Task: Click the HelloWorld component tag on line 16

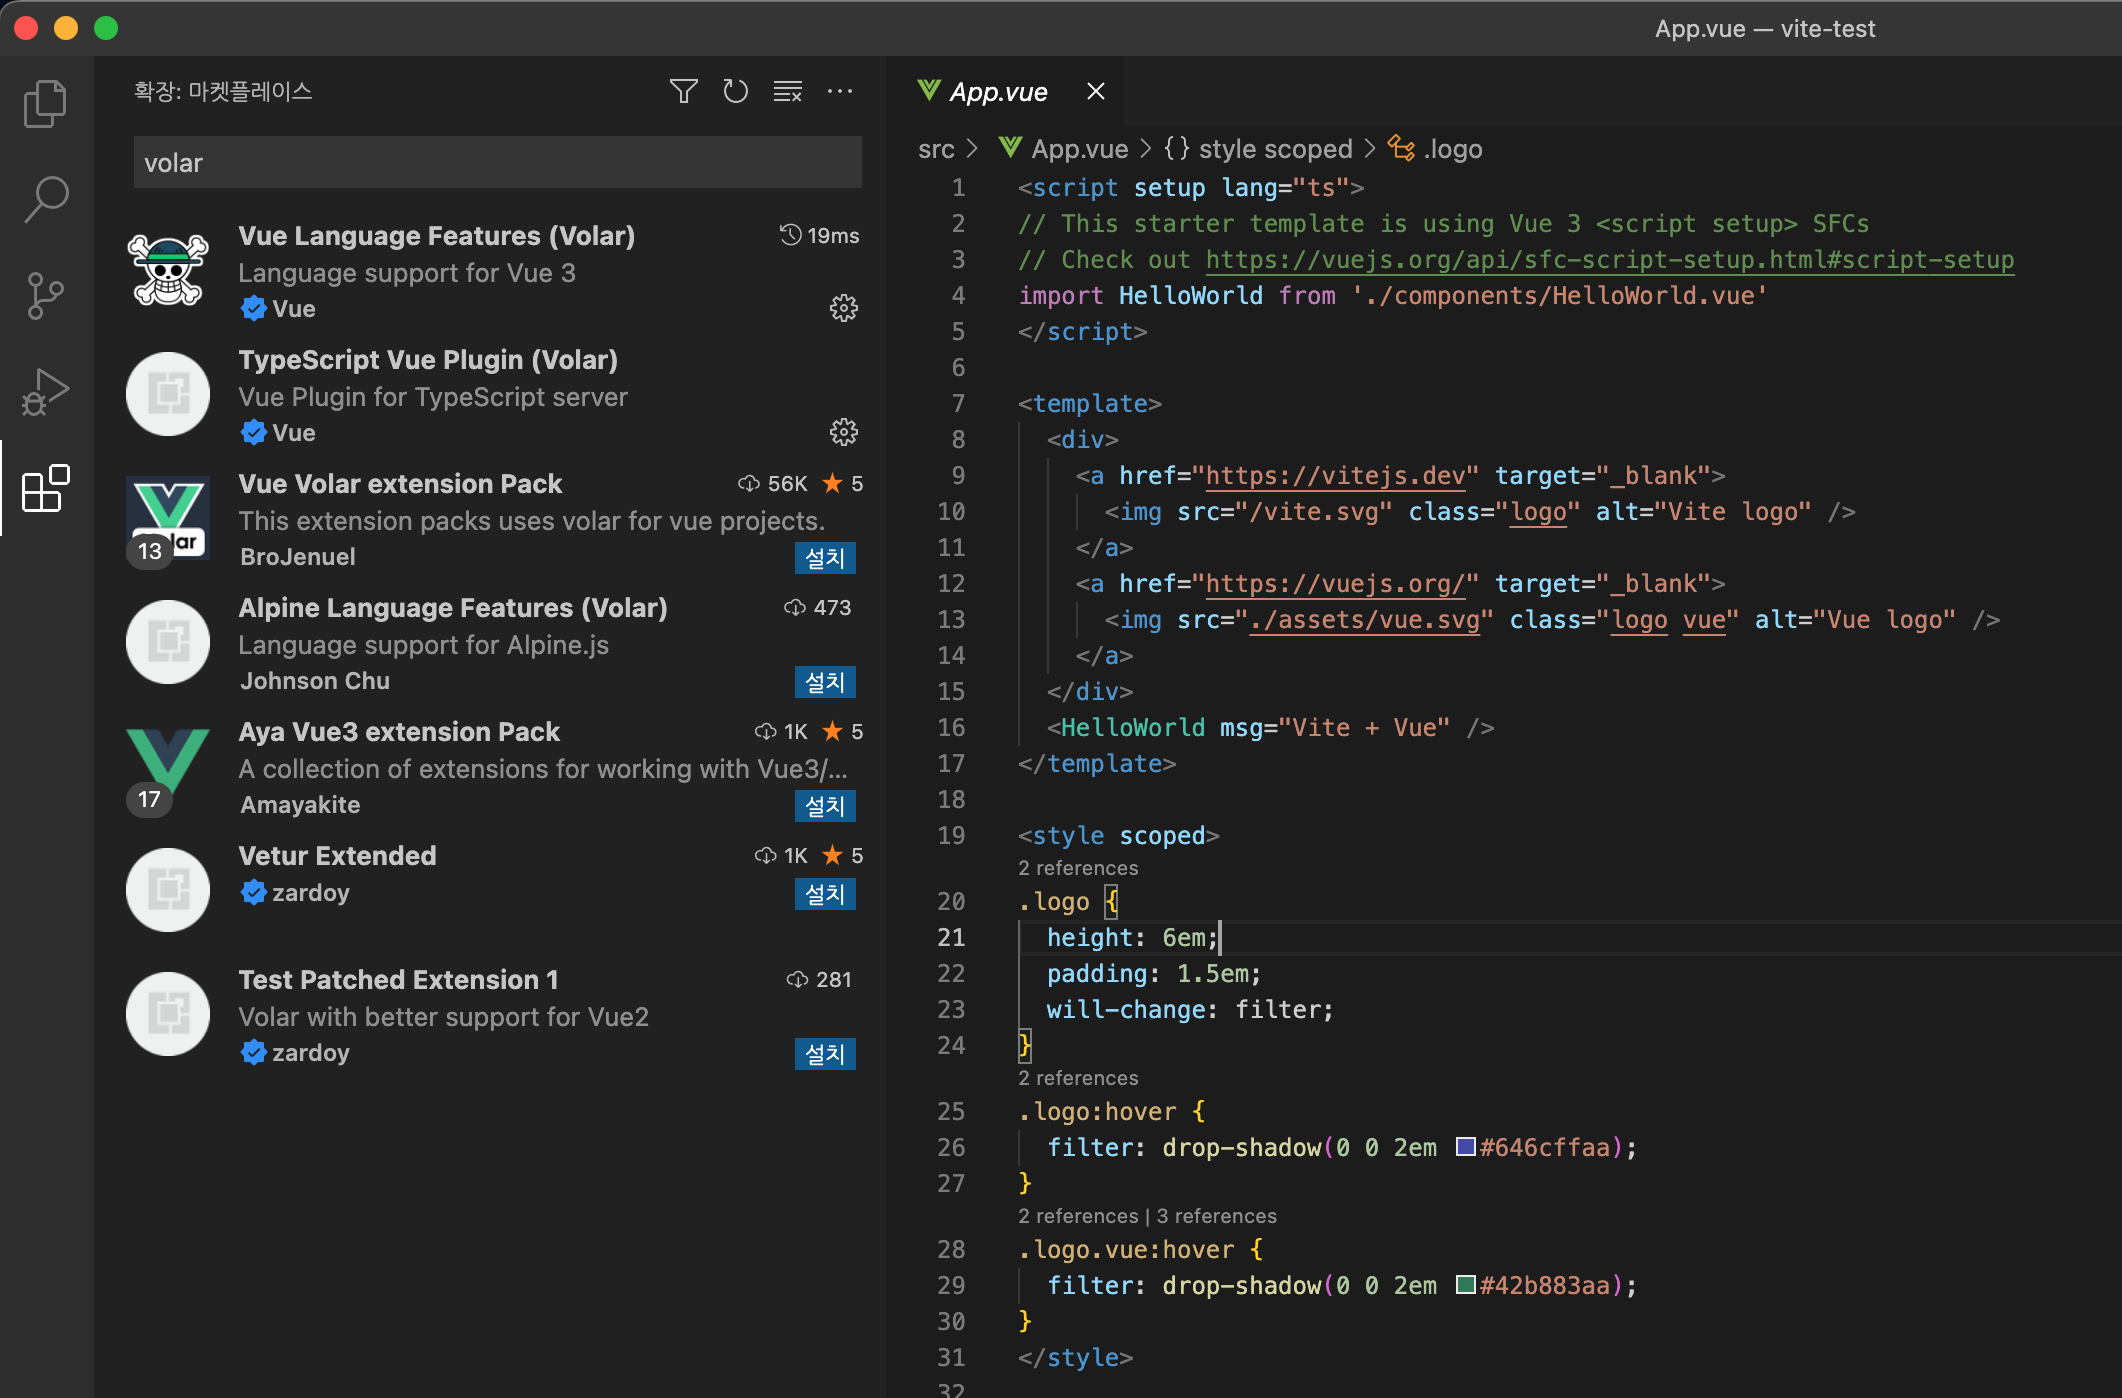Action: (1133, 728)
